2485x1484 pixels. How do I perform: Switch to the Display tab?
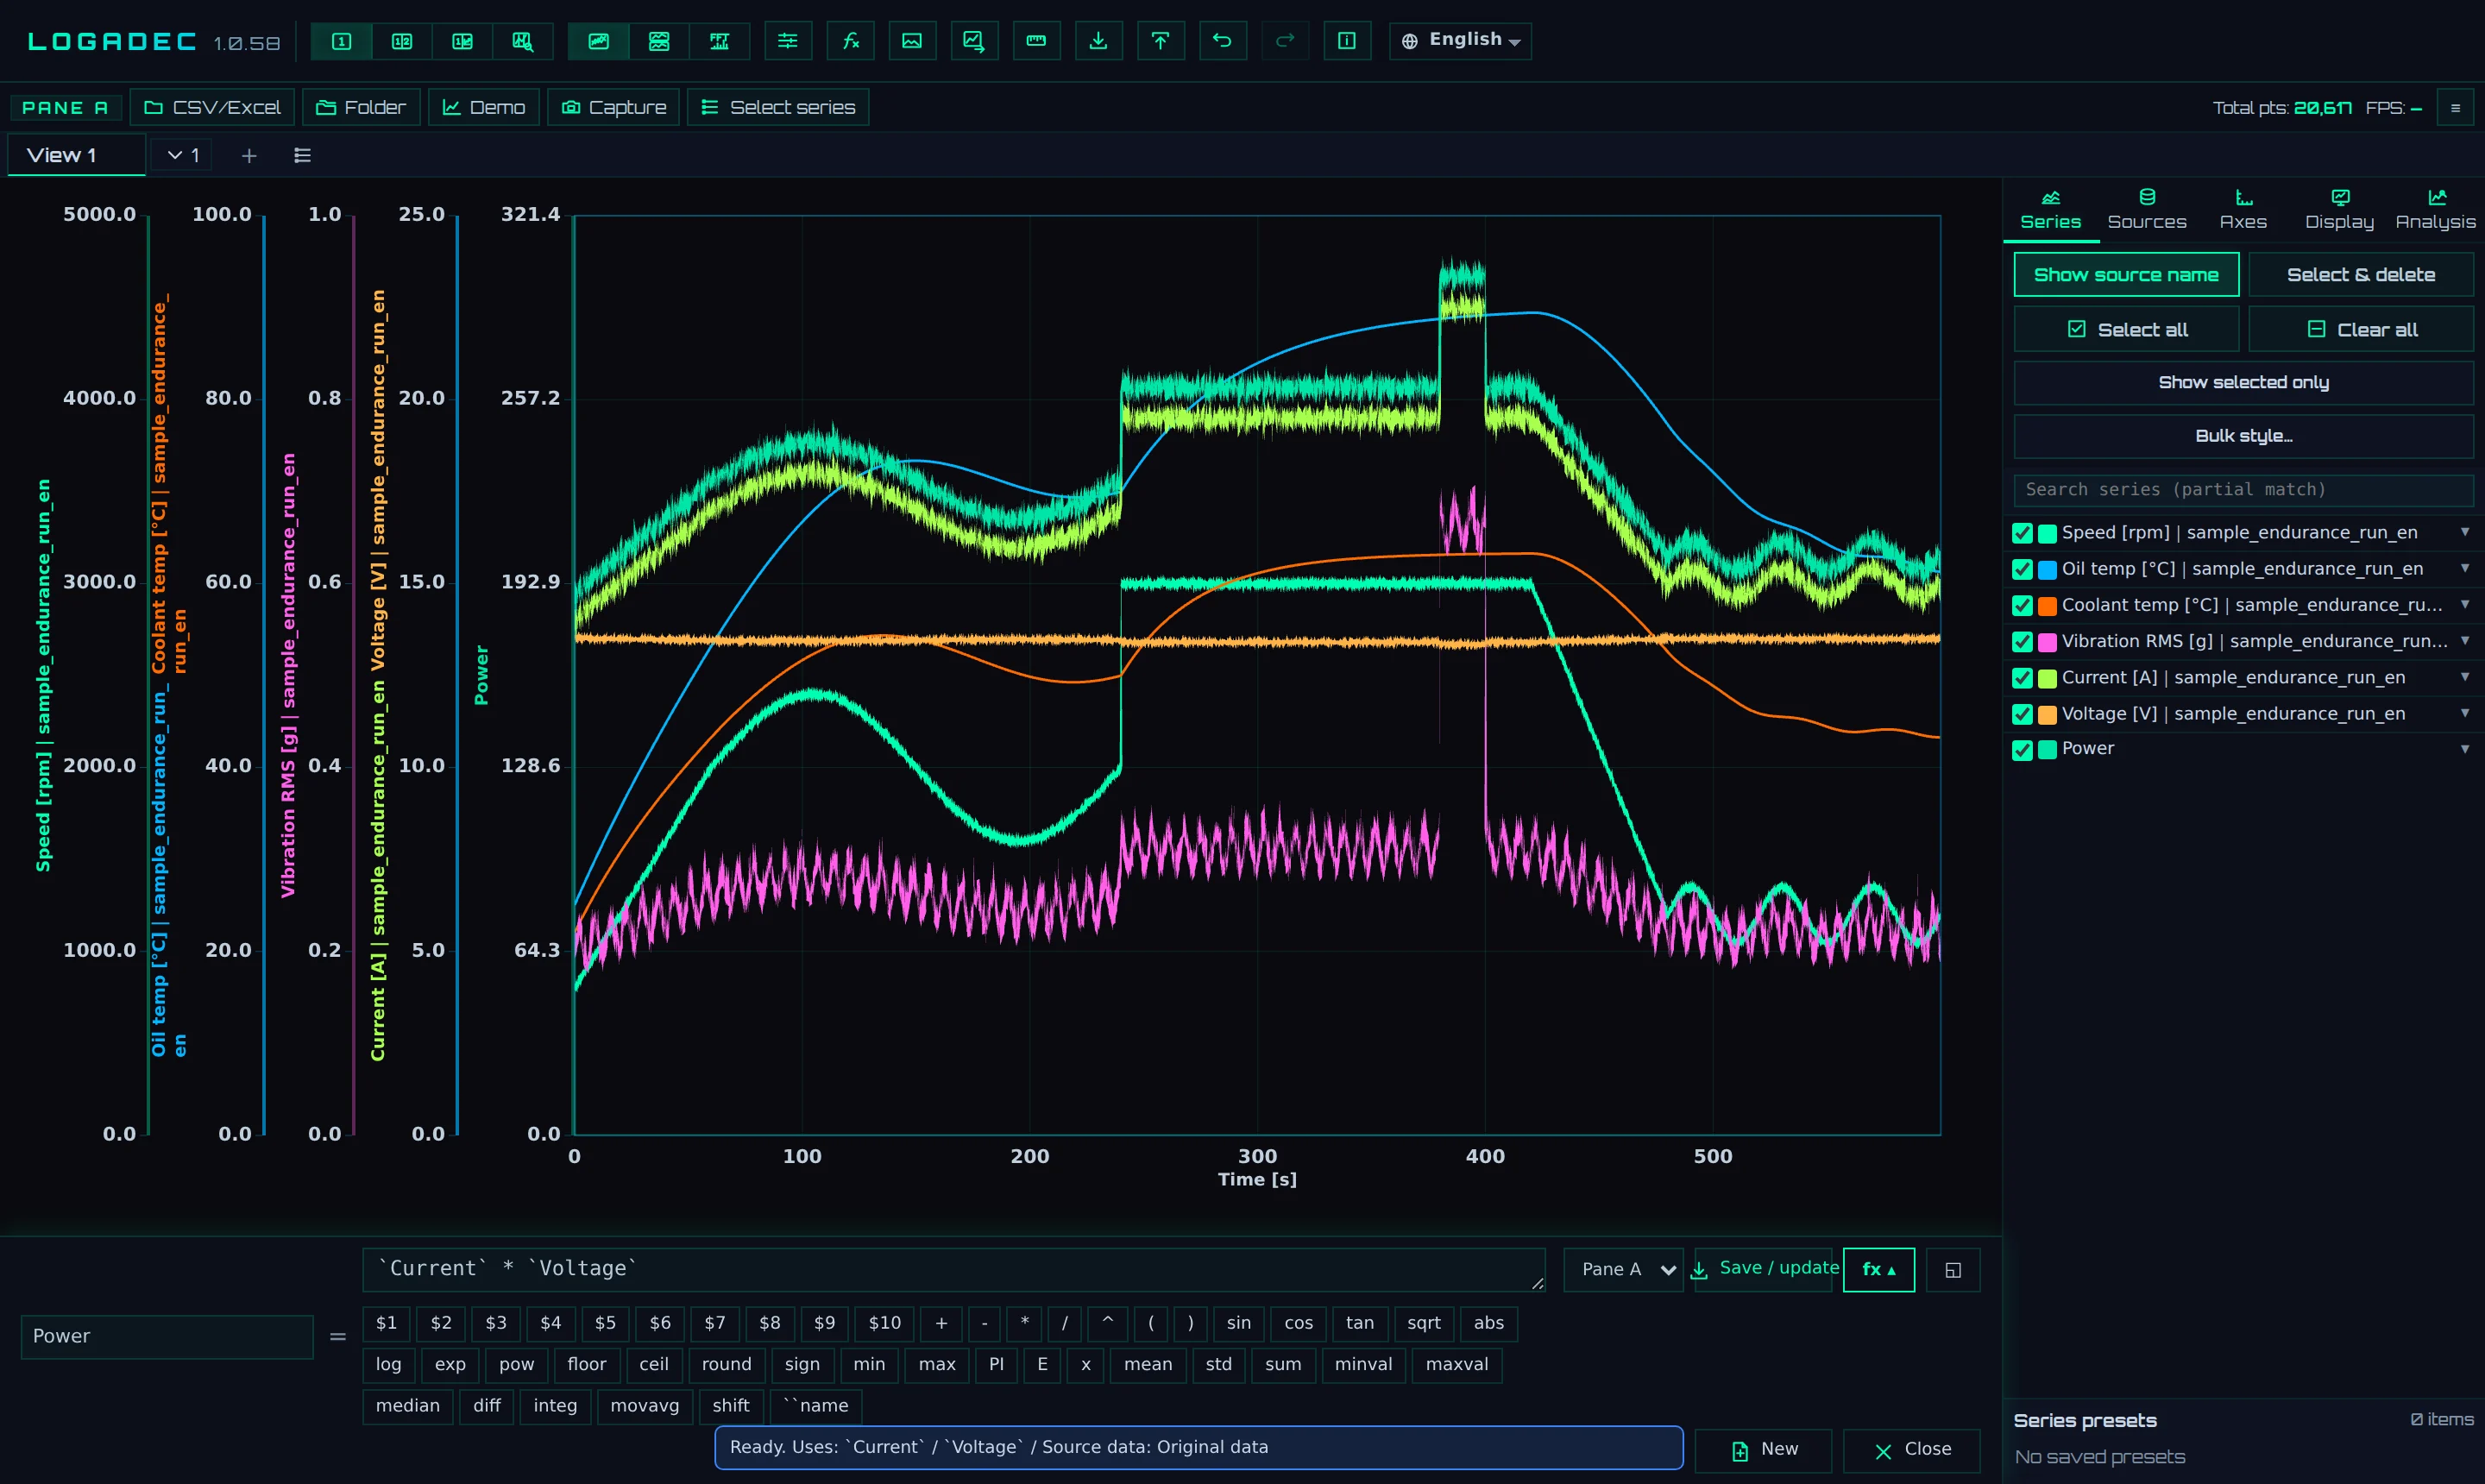click(x=2339, y=210)
